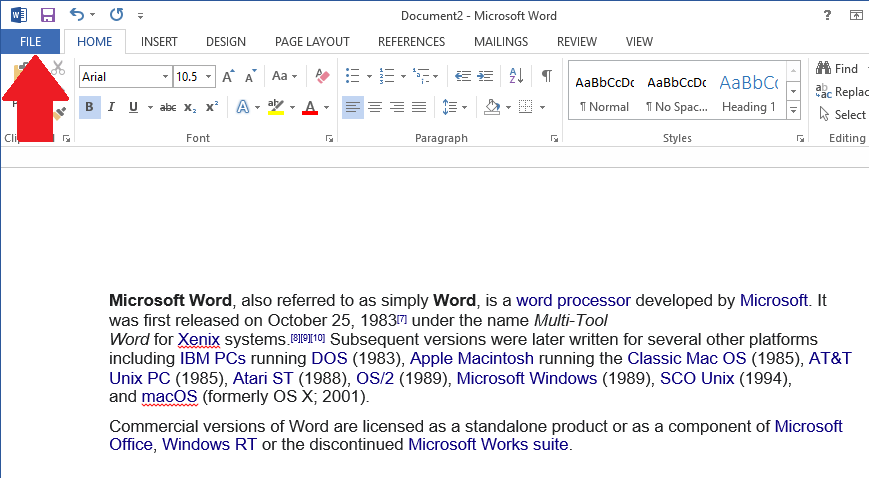Viewport: 869px width, 478px height.
Task: Open the Underline style dropdown arrow
Action: coord(150,108)
